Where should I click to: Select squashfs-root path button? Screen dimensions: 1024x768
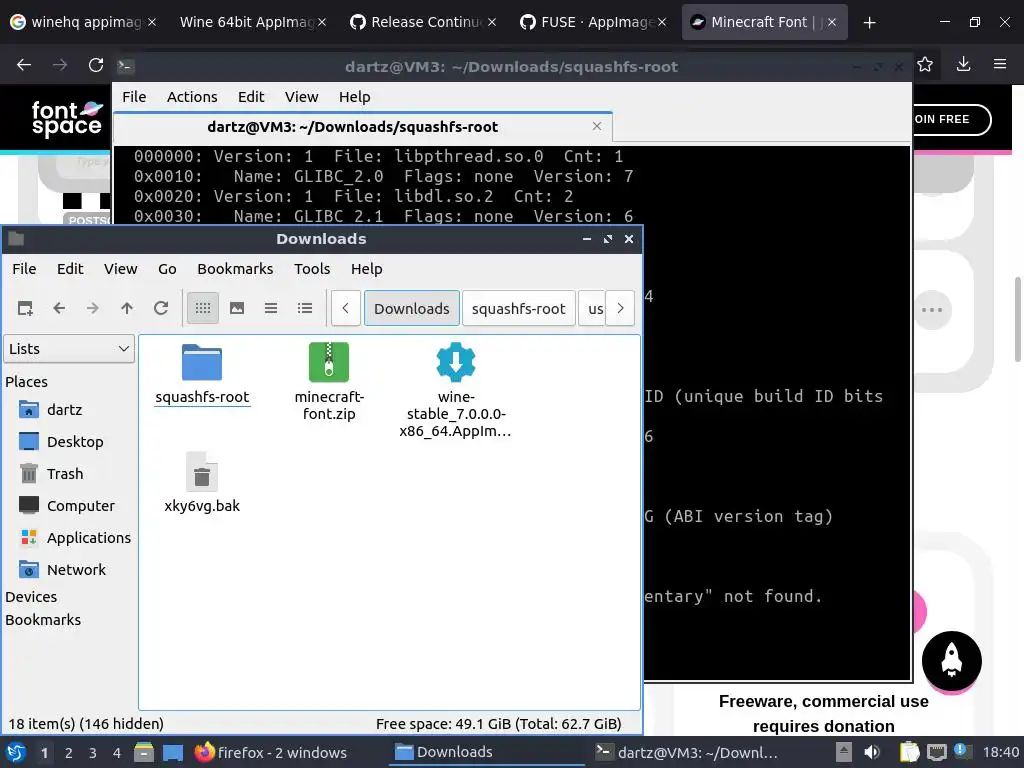519,308
